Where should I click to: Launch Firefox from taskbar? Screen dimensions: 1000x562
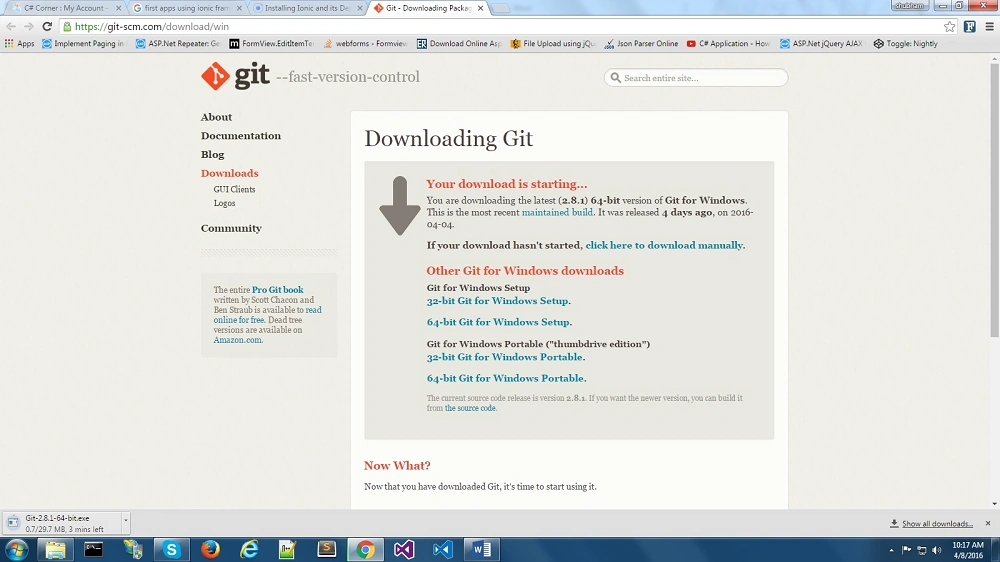210,549
